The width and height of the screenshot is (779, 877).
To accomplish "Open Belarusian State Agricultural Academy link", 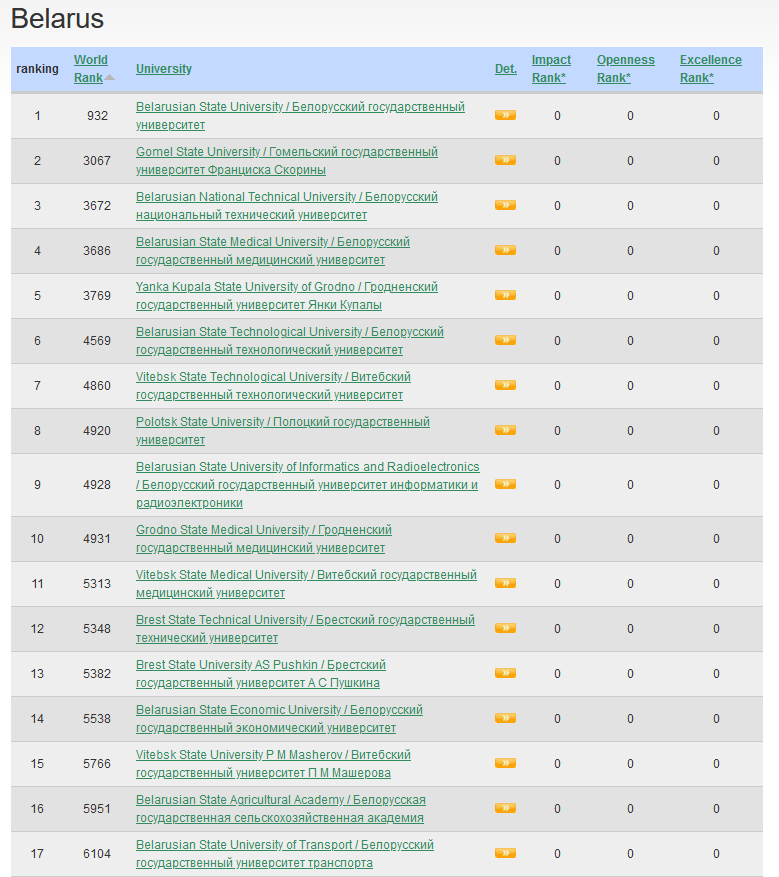I will (x=281, y=809).
